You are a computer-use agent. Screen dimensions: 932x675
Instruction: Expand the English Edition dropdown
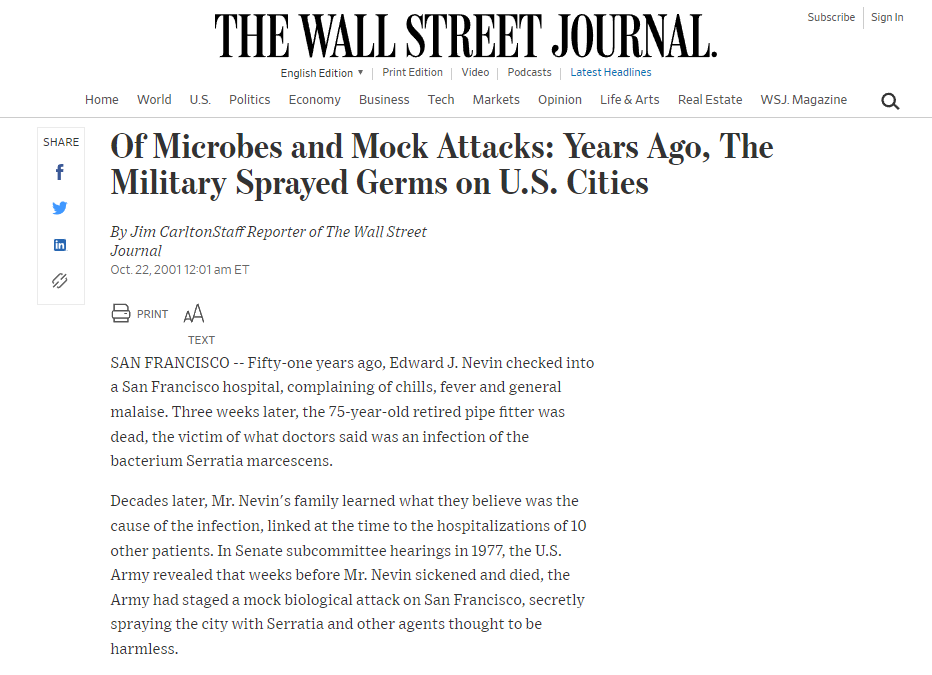click(x=322, y=73)
